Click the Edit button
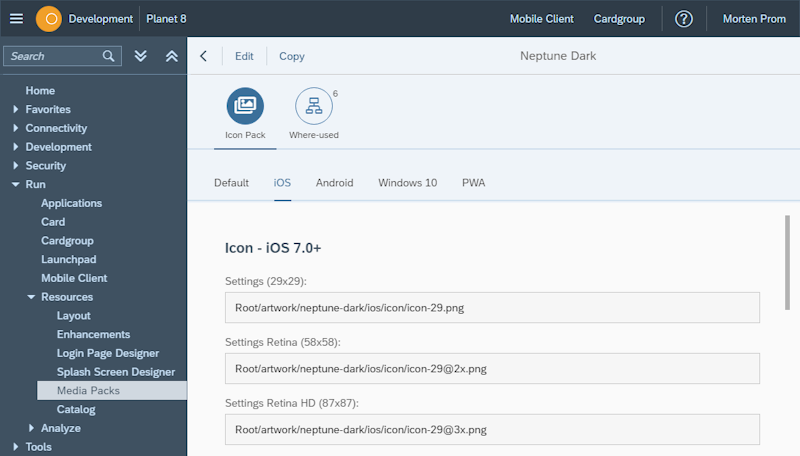Viewport: 800px width, 456px height. (x=244, y=56)
